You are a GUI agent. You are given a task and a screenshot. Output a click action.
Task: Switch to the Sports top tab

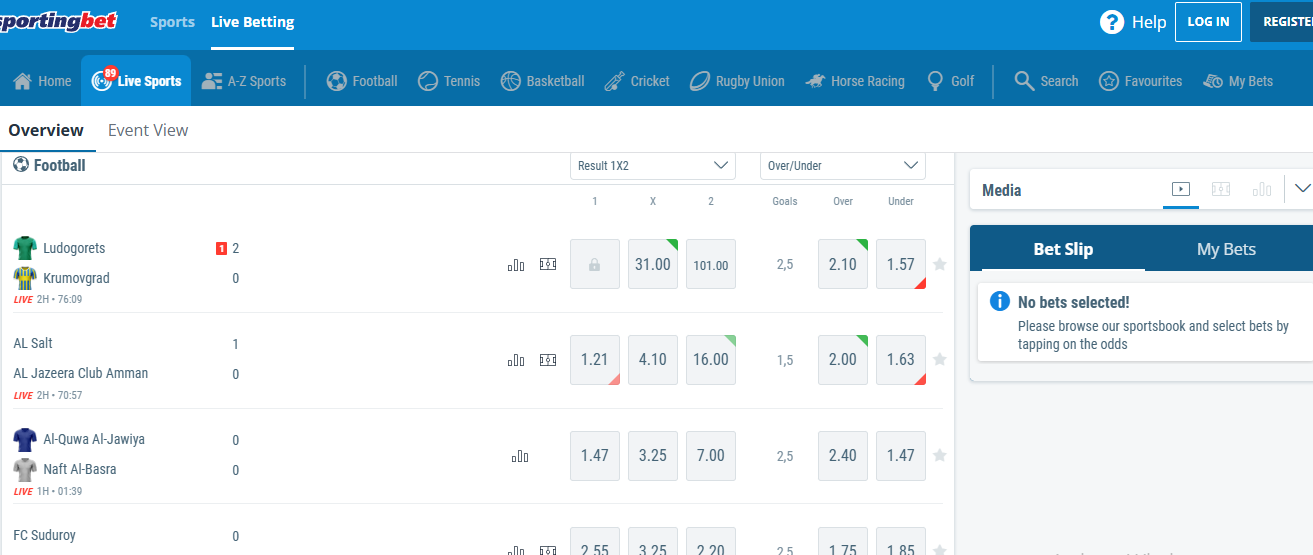click(x=172, y=22)
